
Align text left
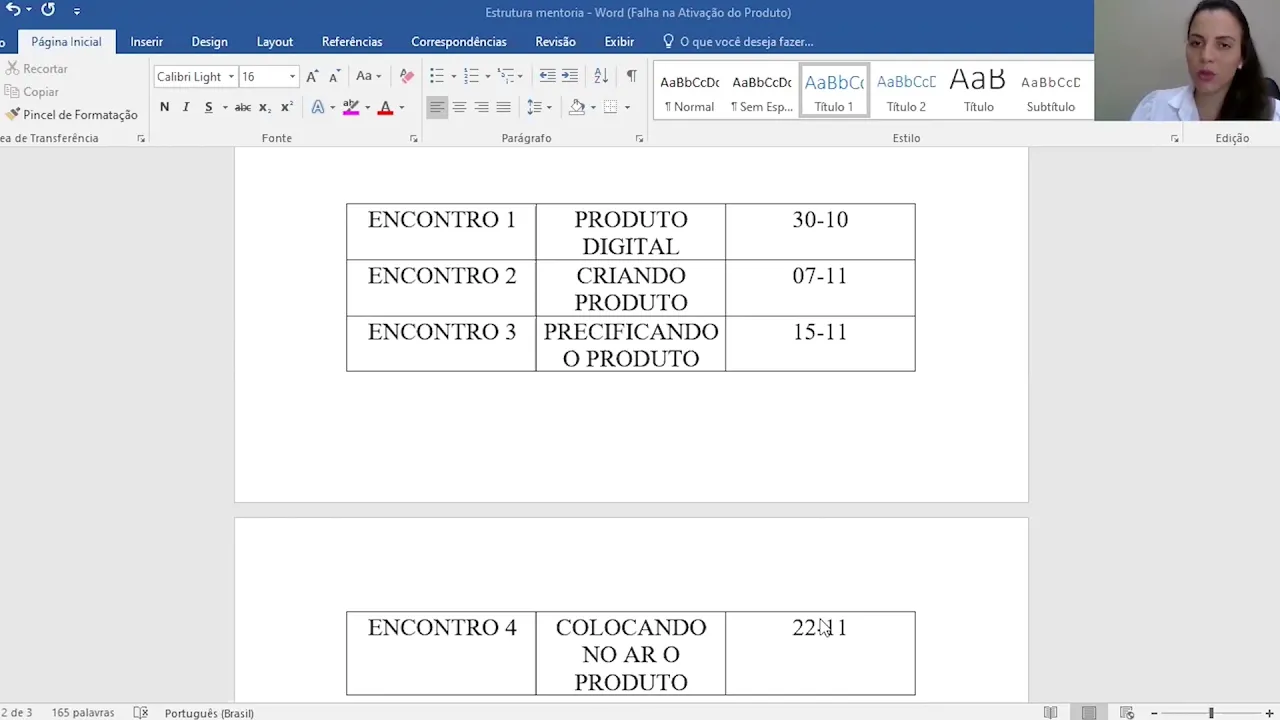tap(437, 107)
